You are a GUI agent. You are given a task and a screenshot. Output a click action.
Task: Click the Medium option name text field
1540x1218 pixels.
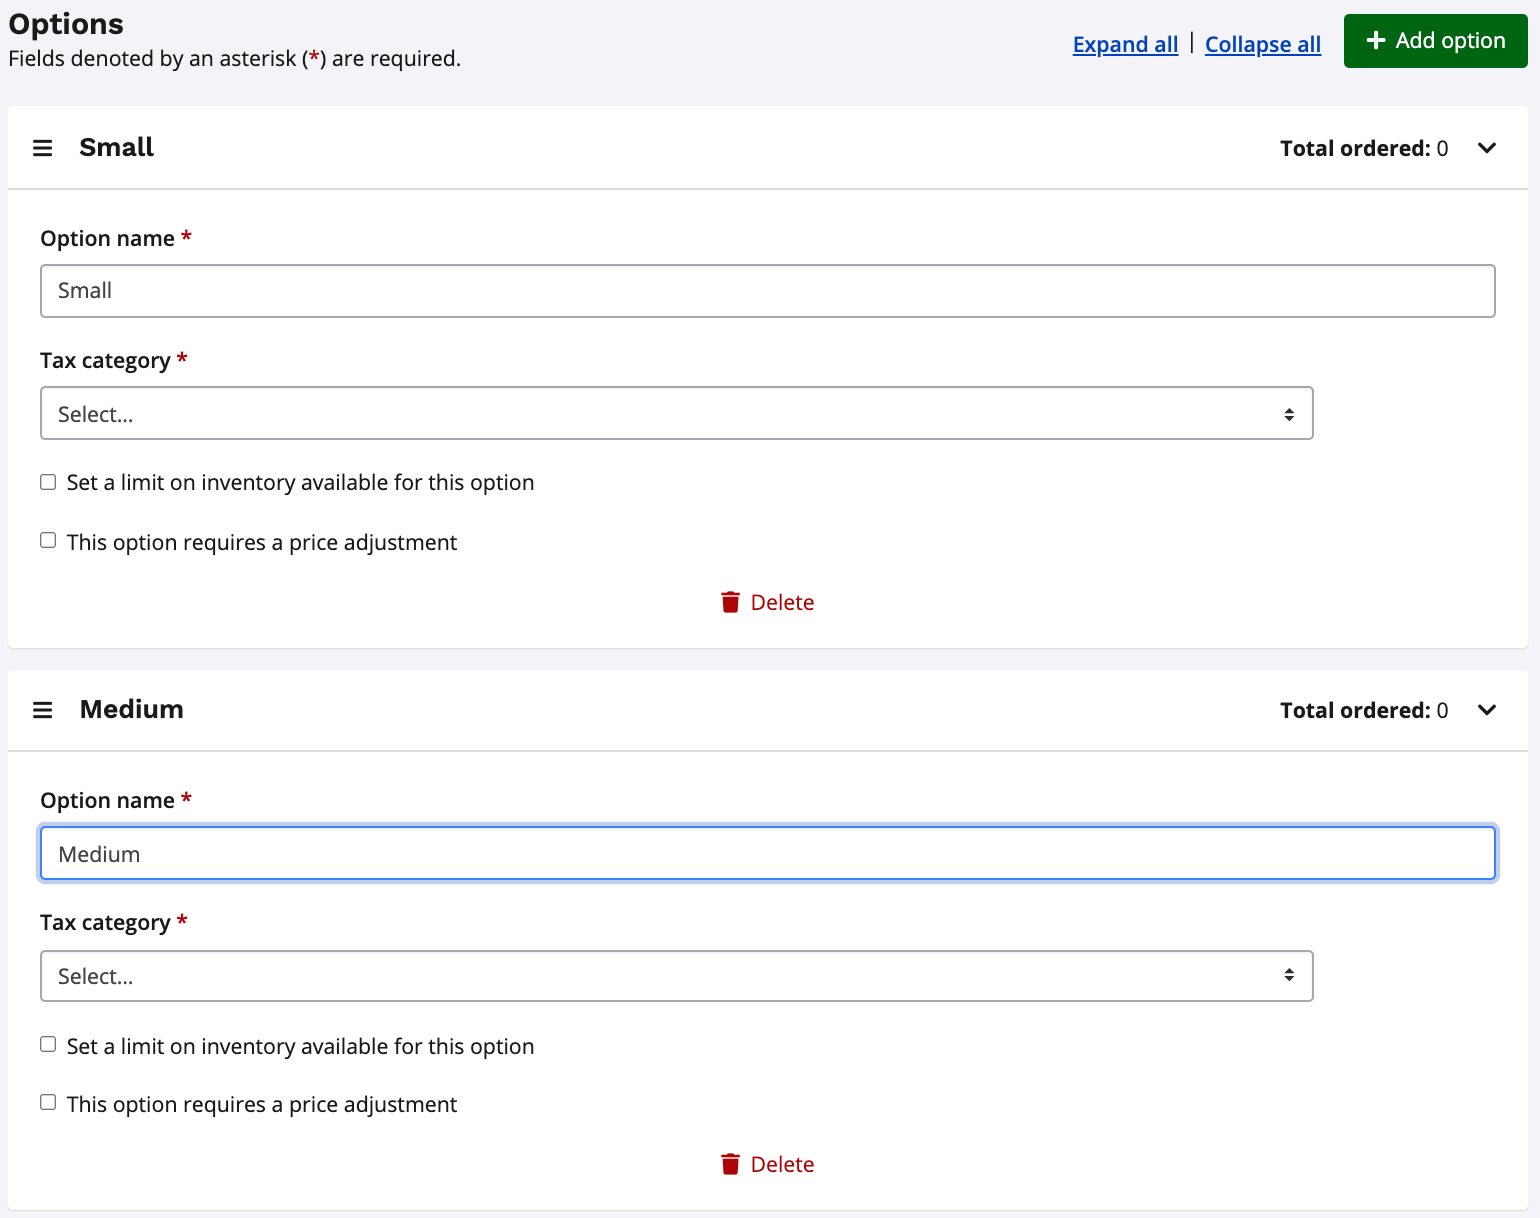point(767,854)
